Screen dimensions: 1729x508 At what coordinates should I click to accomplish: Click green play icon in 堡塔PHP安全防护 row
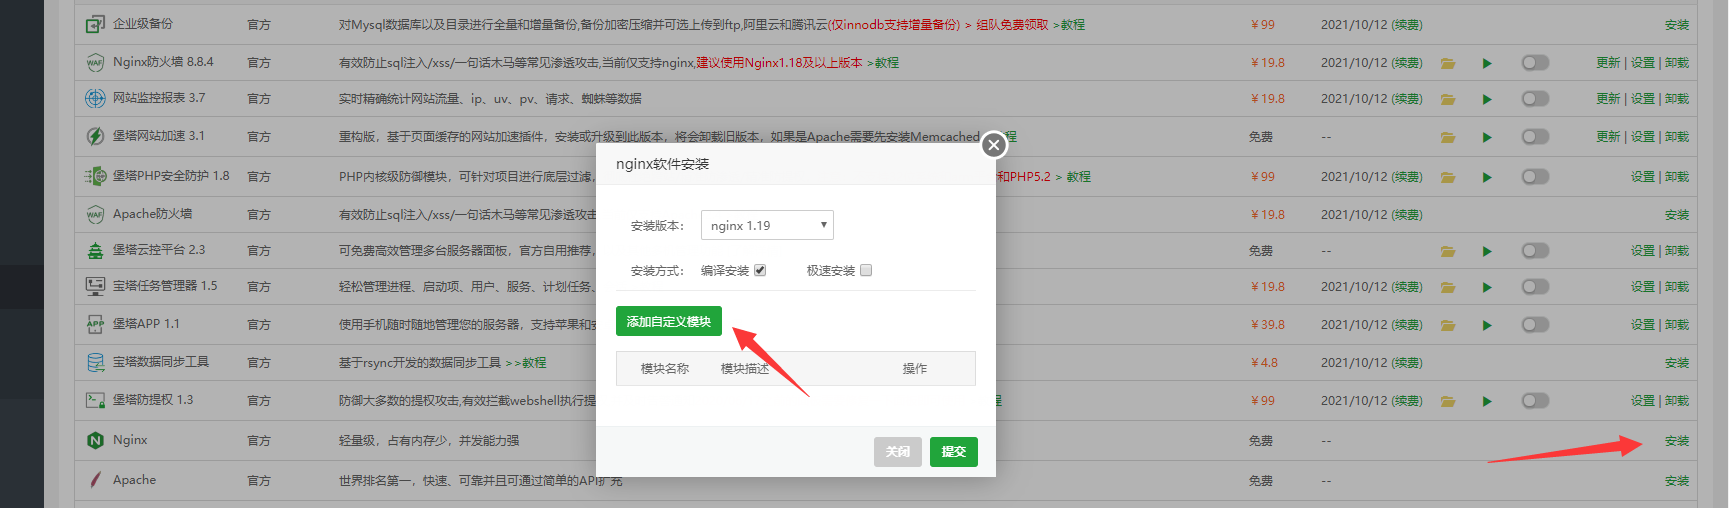[x=1487, y=177]
